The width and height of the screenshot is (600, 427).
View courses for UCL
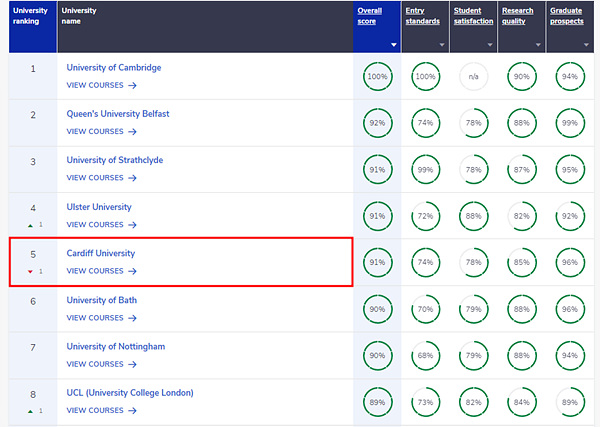pos(101,411)
